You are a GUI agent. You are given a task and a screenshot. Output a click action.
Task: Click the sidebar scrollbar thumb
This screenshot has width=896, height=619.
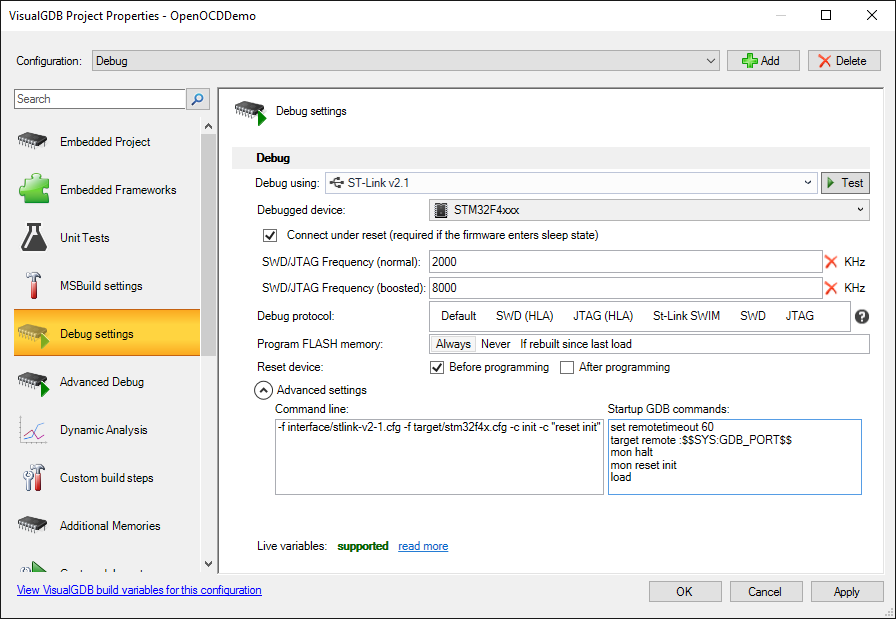(208, 245)
